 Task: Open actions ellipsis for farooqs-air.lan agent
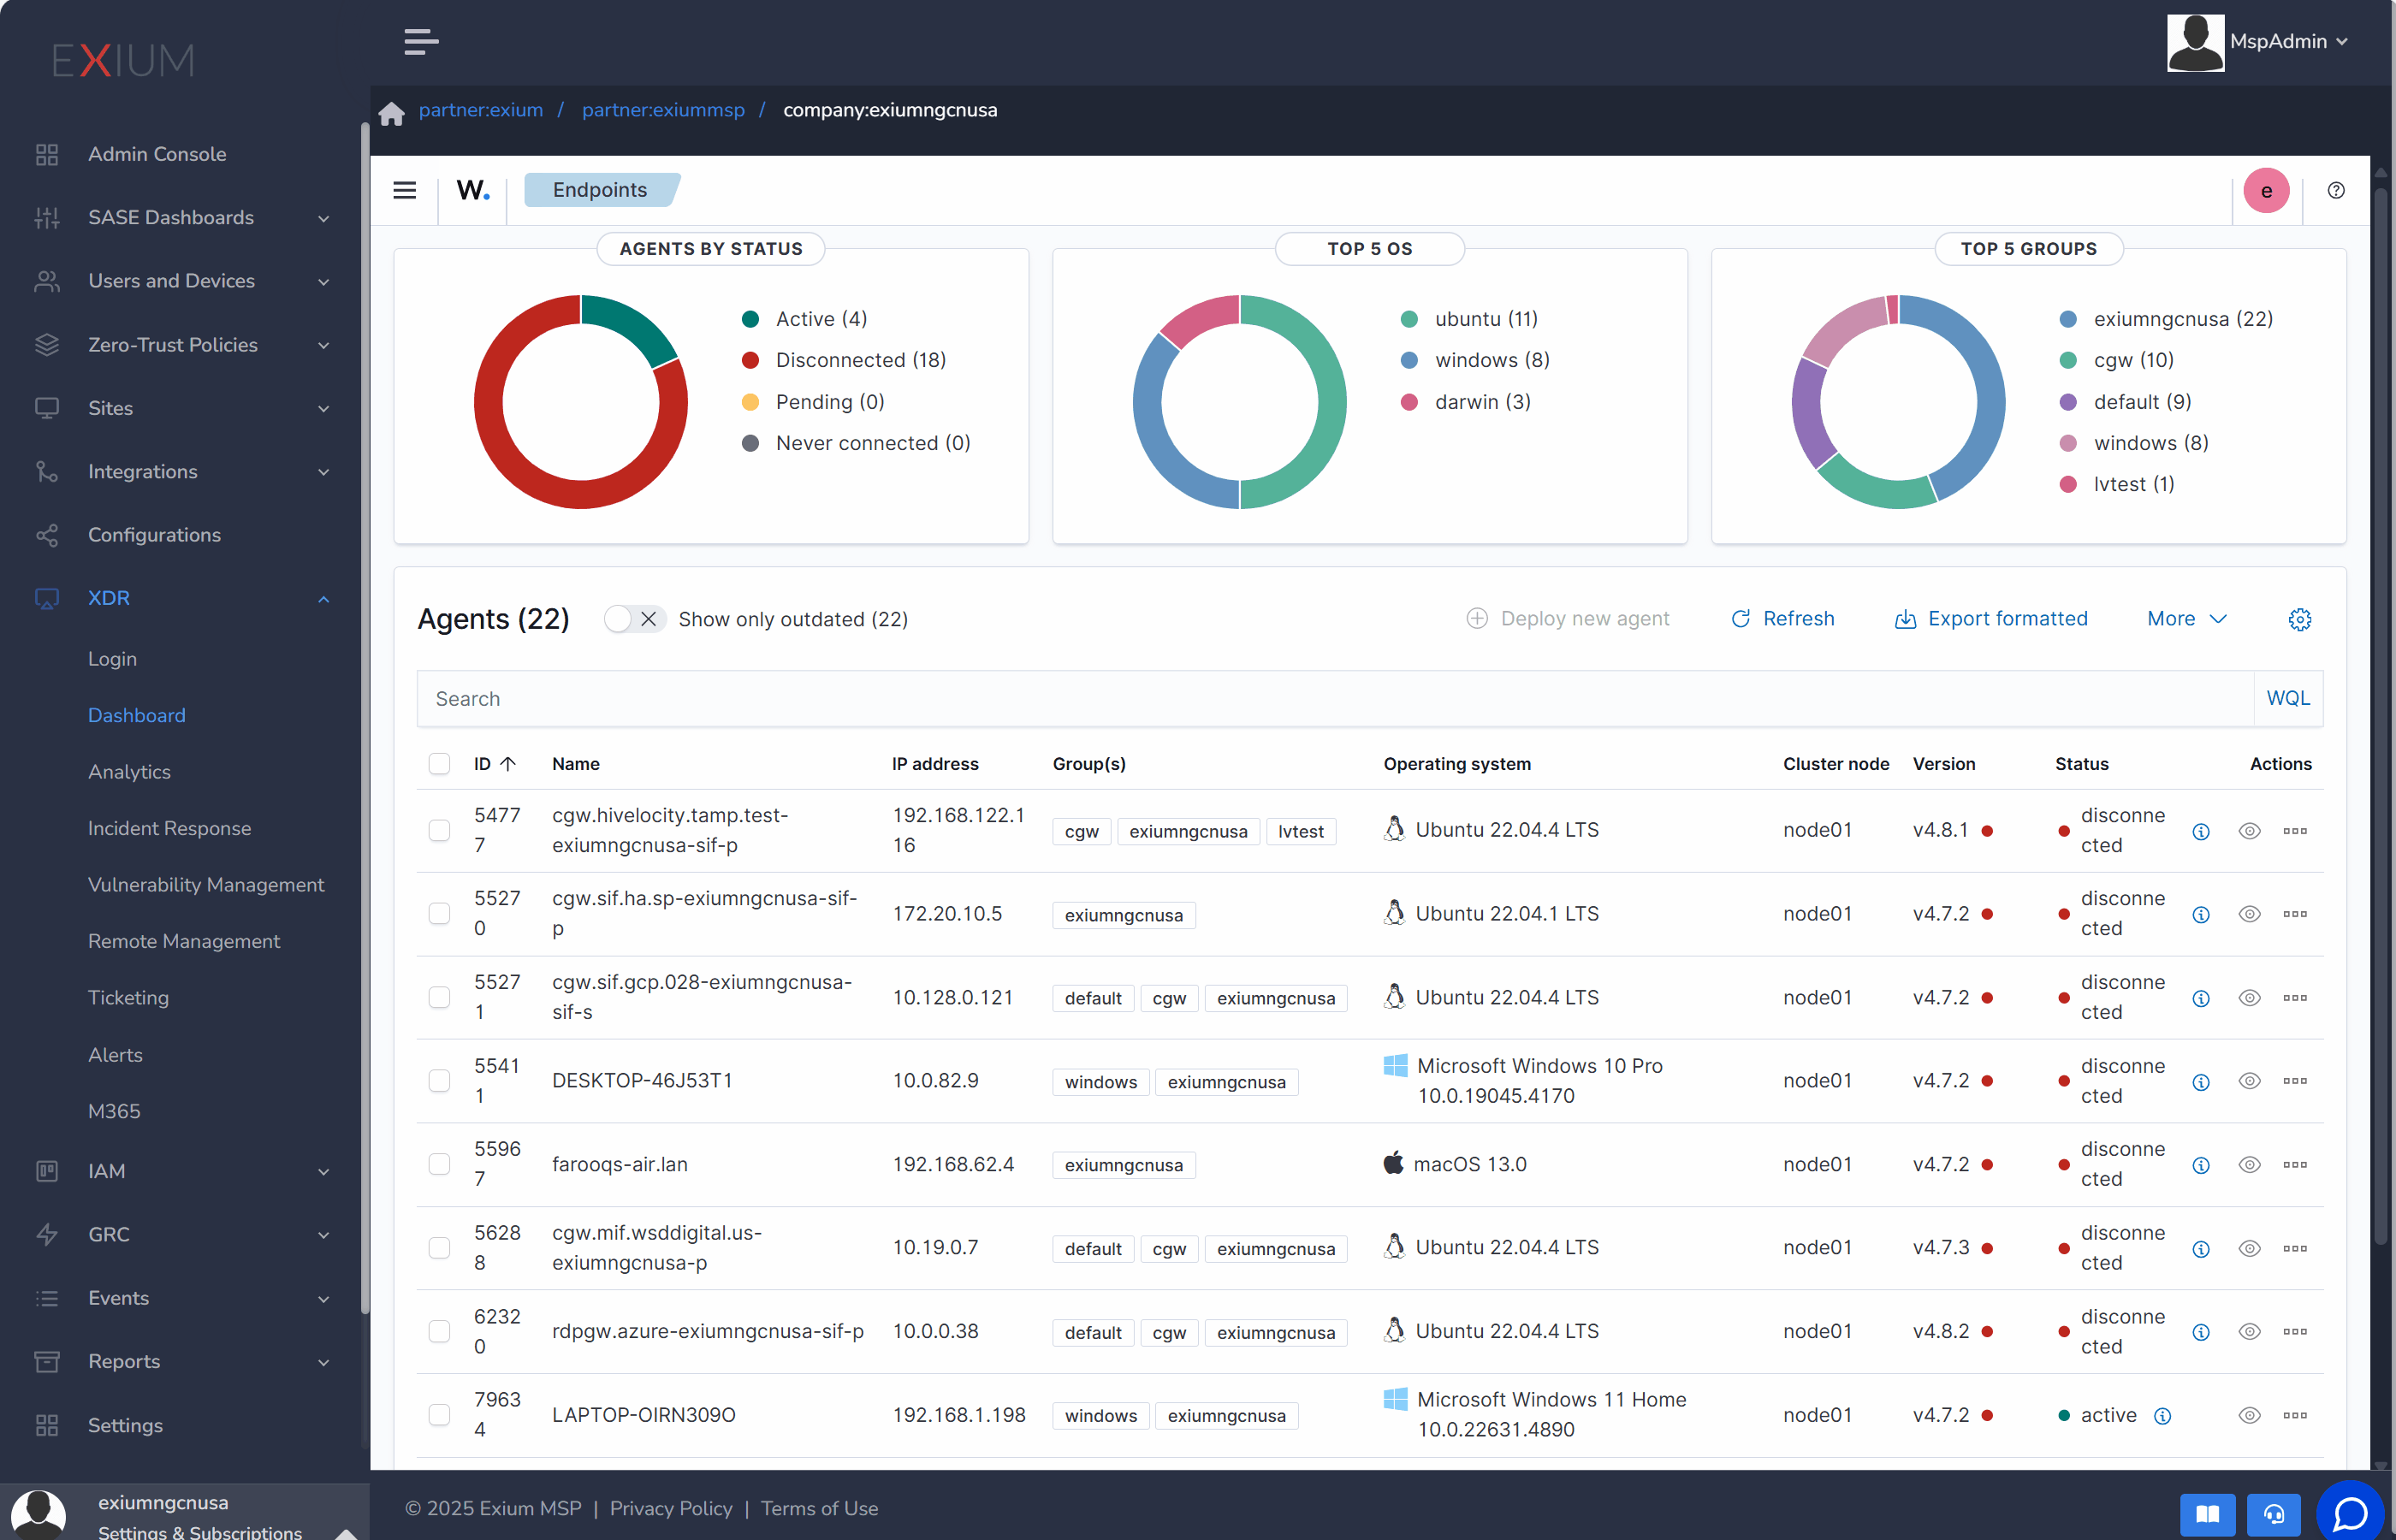point(2294,1164)
